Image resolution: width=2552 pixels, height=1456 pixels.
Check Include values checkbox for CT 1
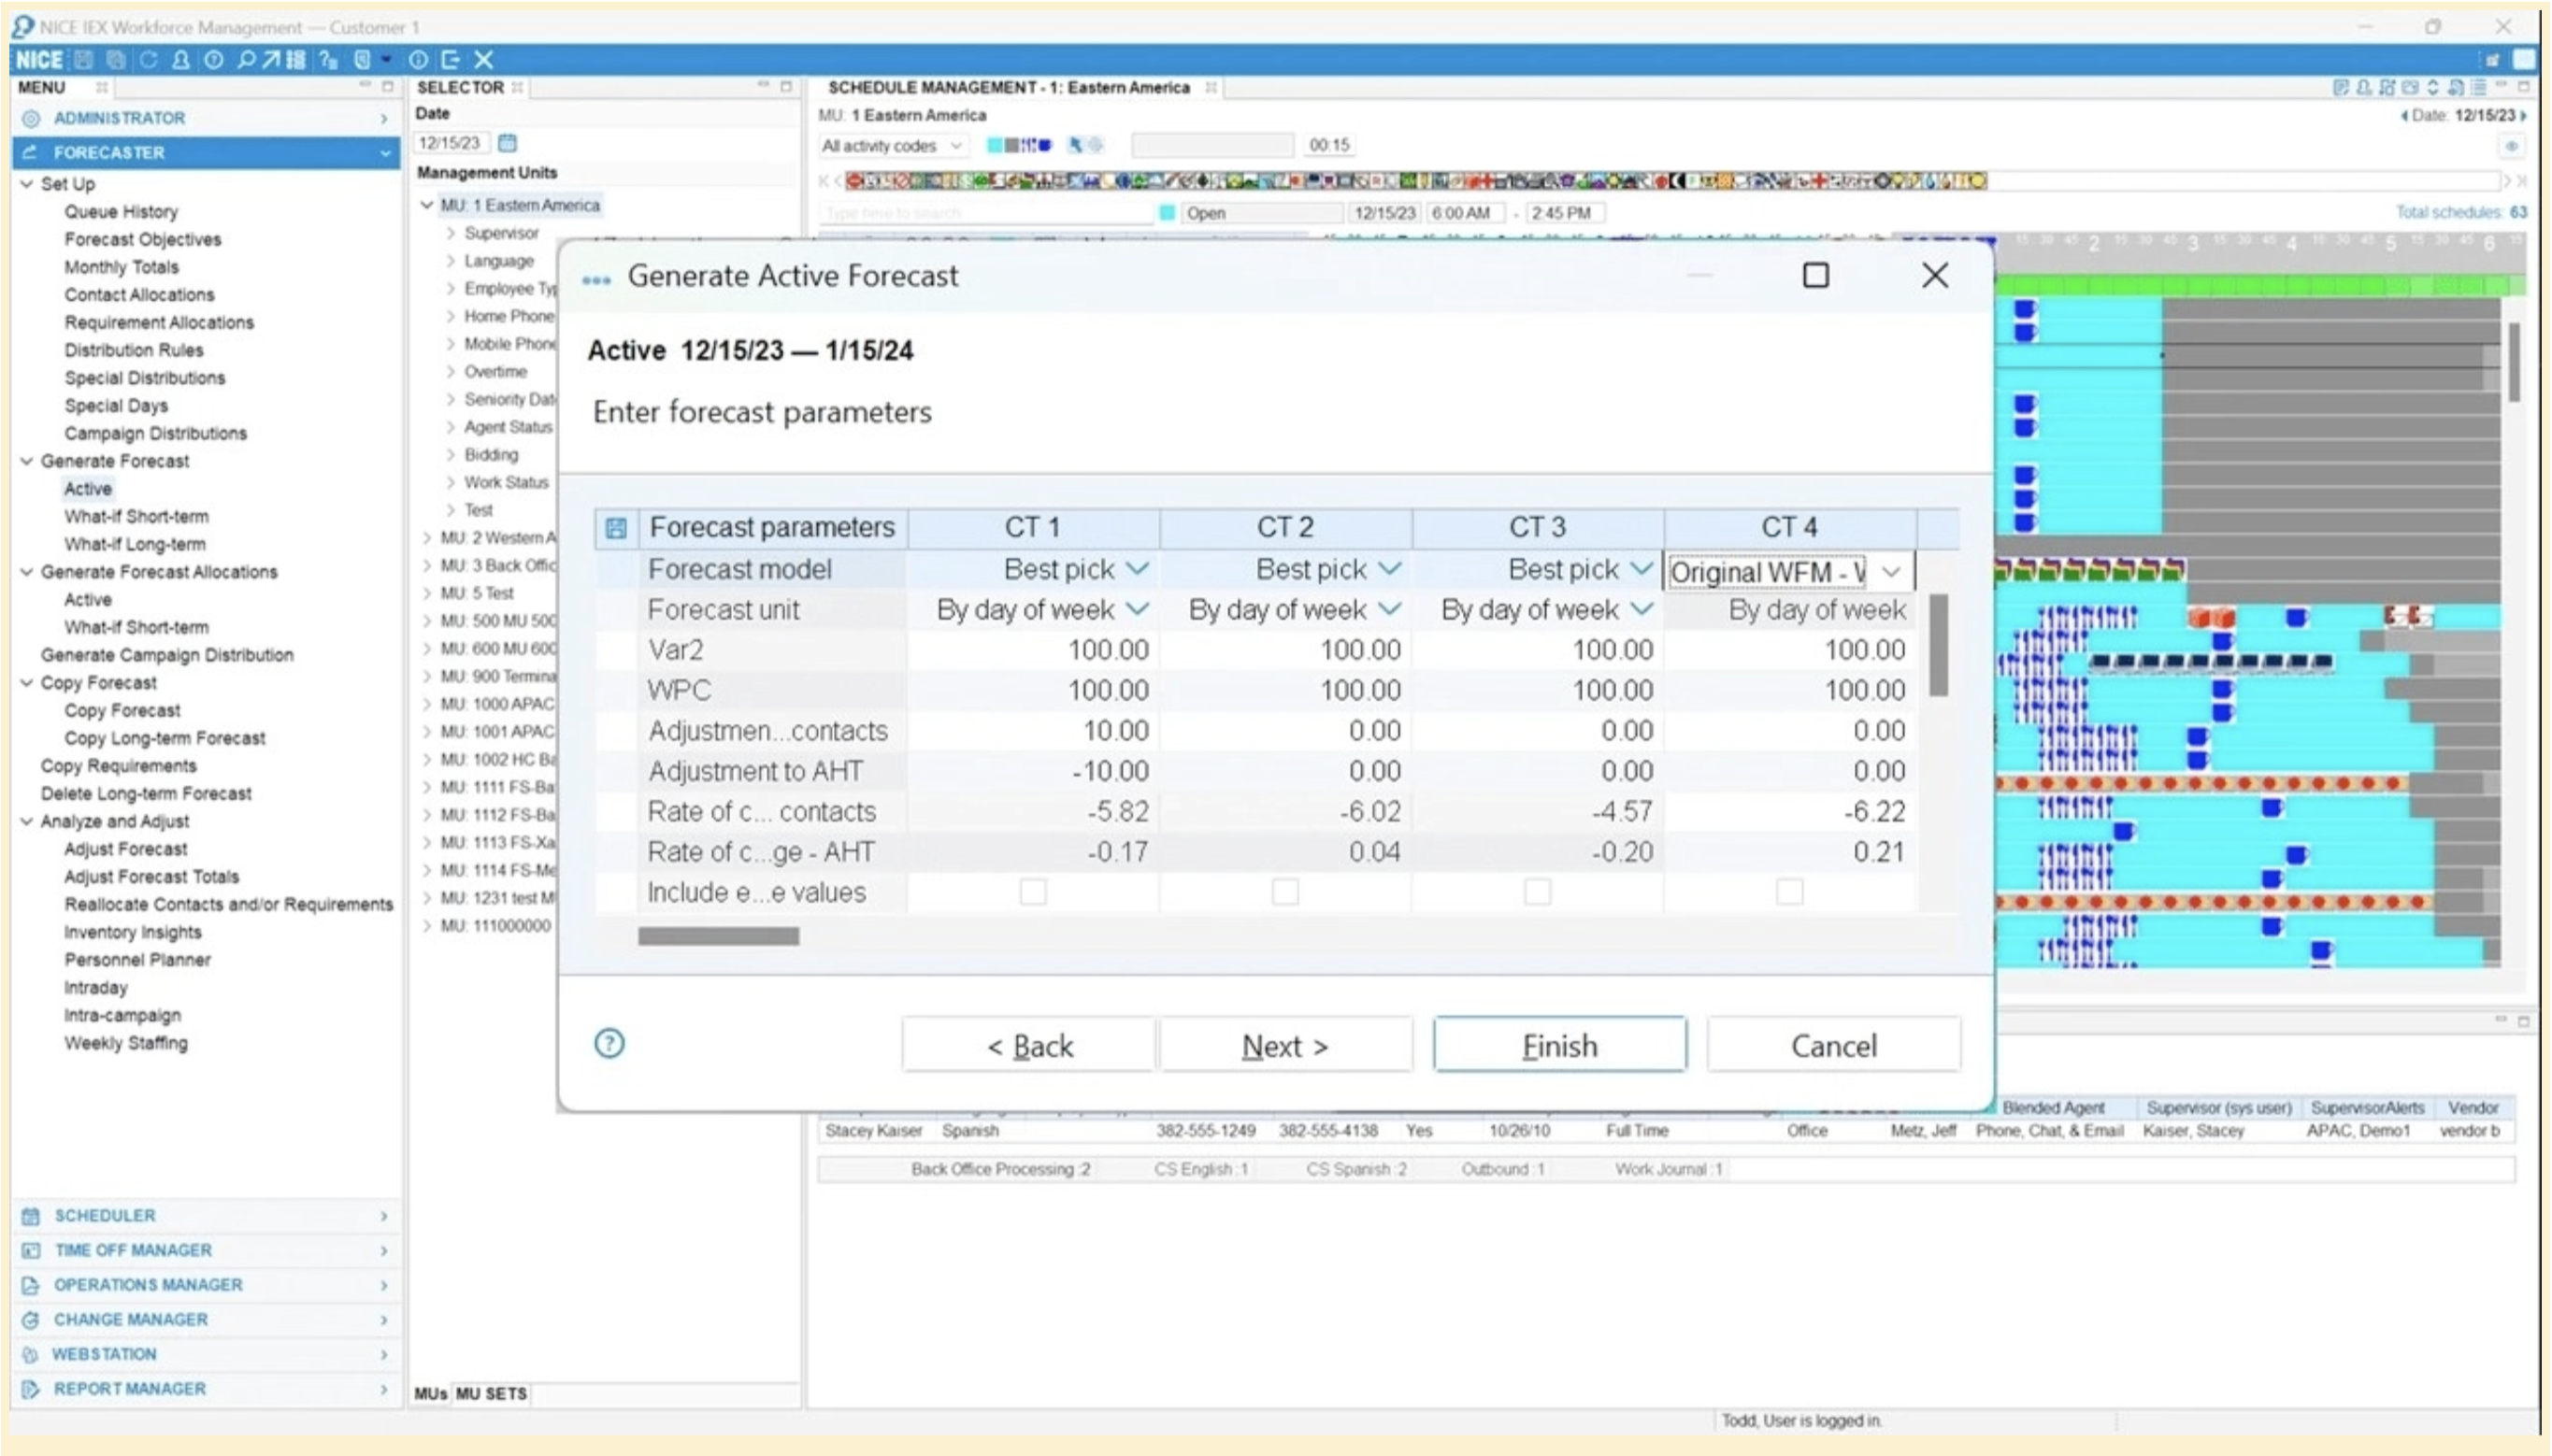(x=1032, y=891)
